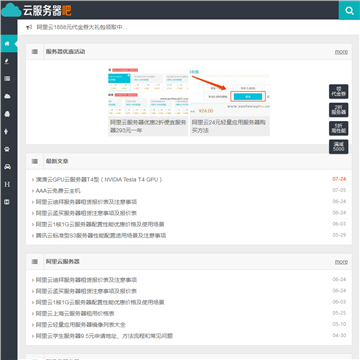This screenshot has width=360, height=360.
Task: Open caption 阿里云24元轻量应用服务器购买方法
Action: coord(229,126)
